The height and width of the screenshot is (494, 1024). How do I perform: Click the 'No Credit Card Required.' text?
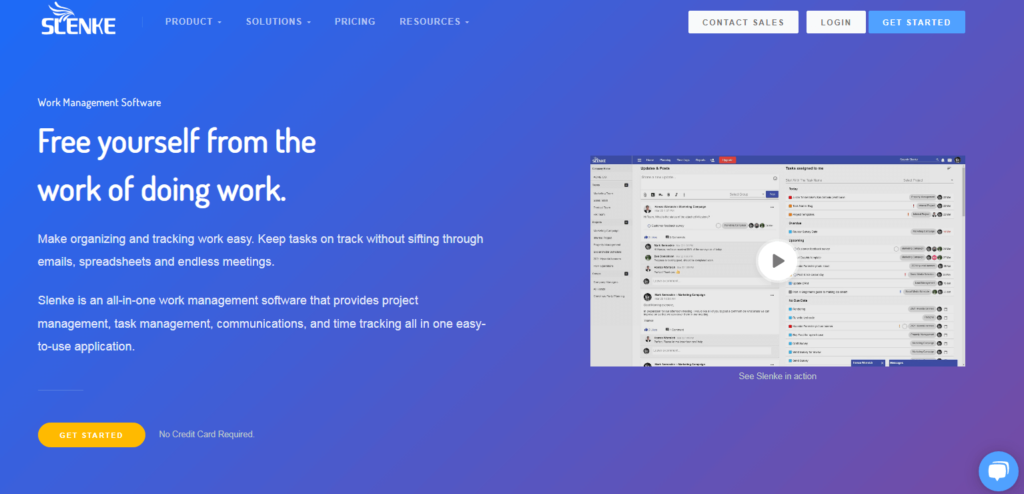206,435
